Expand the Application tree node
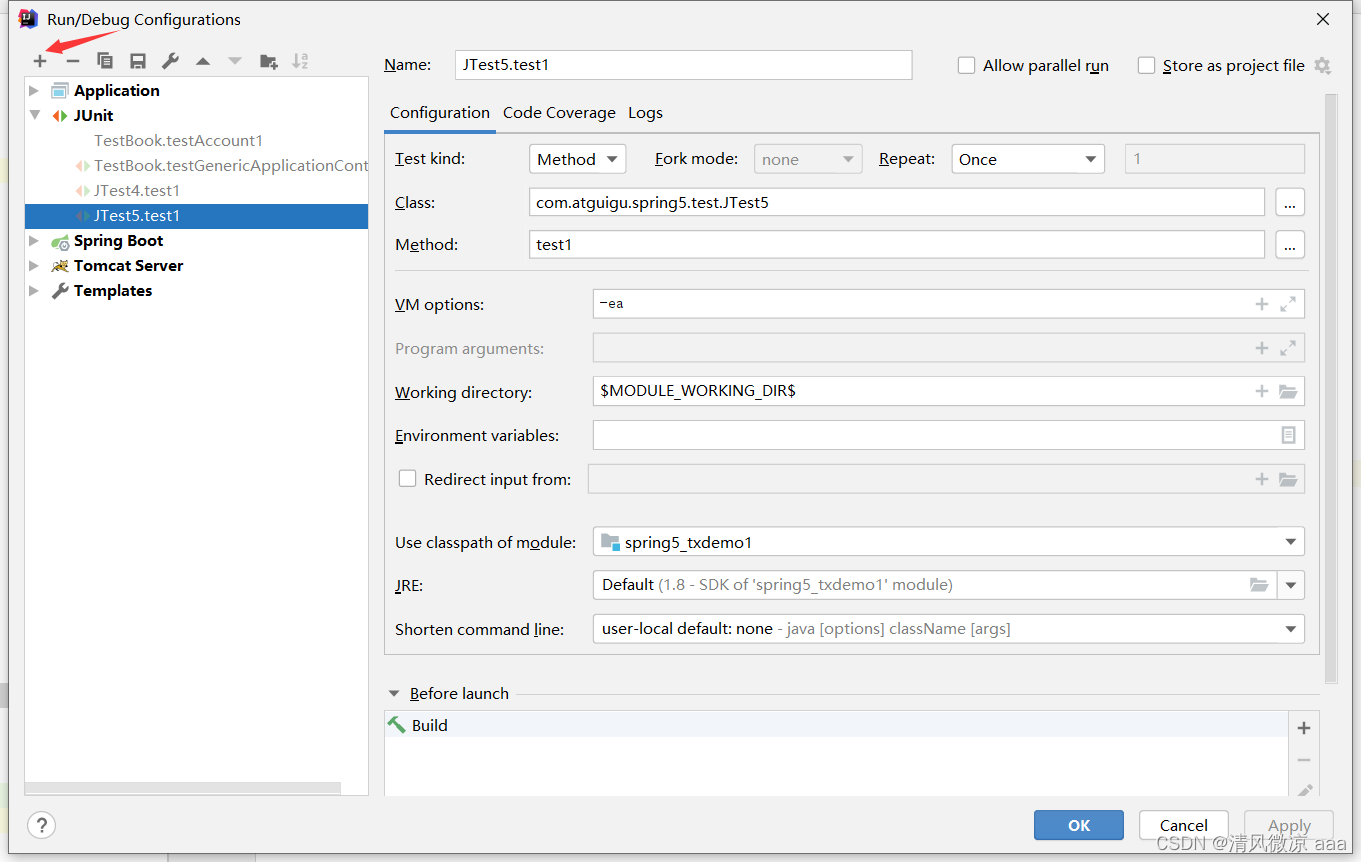This screenshot has width=1361, height=862. 35,90
